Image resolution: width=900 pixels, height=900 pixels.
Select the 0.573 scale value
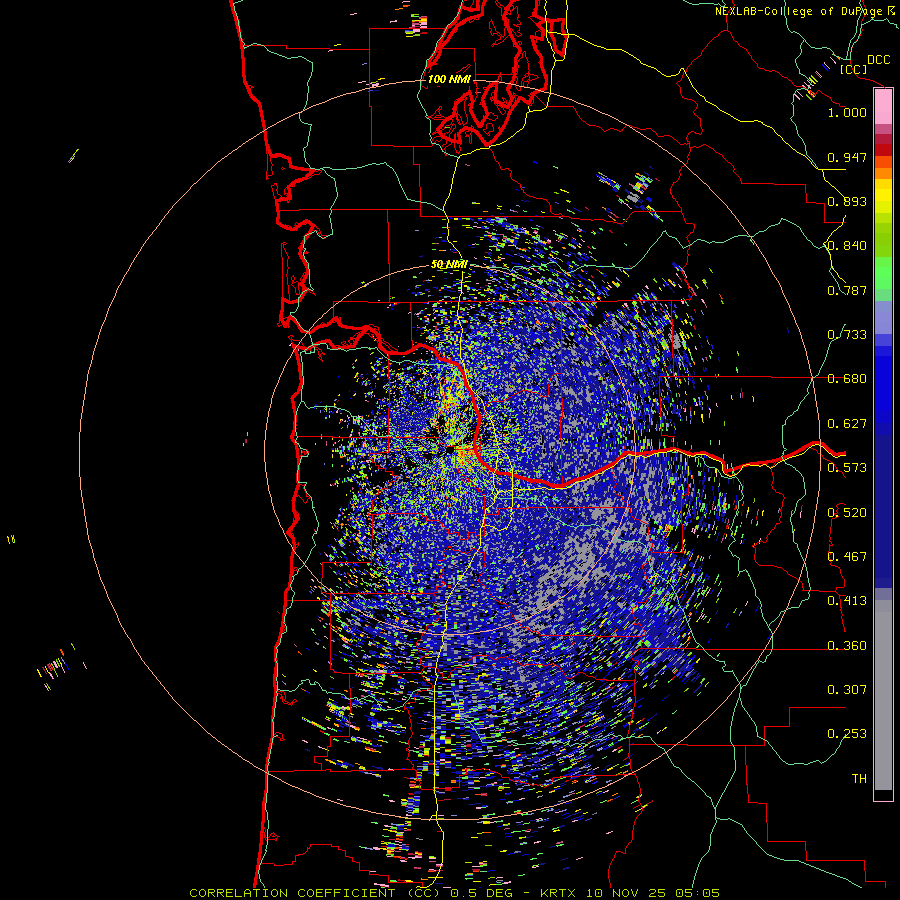coord(847,468)
